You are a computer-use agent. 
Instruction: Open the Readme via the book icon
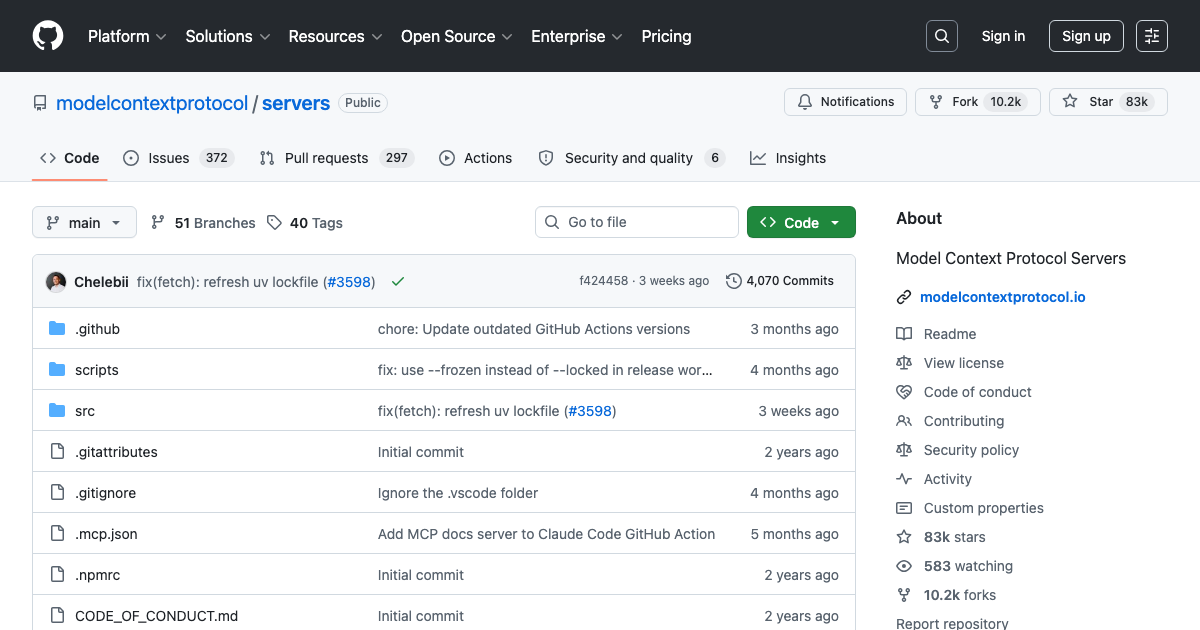[904, 333]
